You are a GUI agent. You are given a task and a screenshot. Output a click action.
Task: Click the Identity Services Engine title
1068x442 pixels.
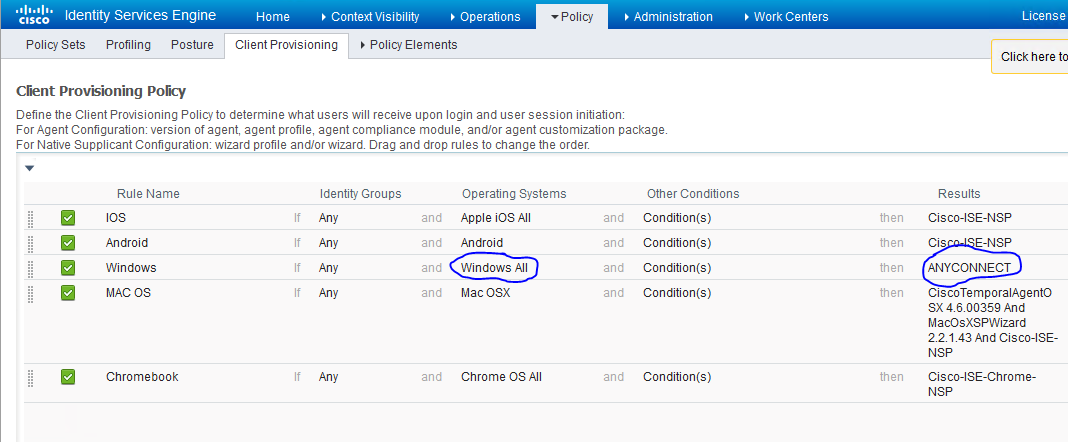(140, 15)
